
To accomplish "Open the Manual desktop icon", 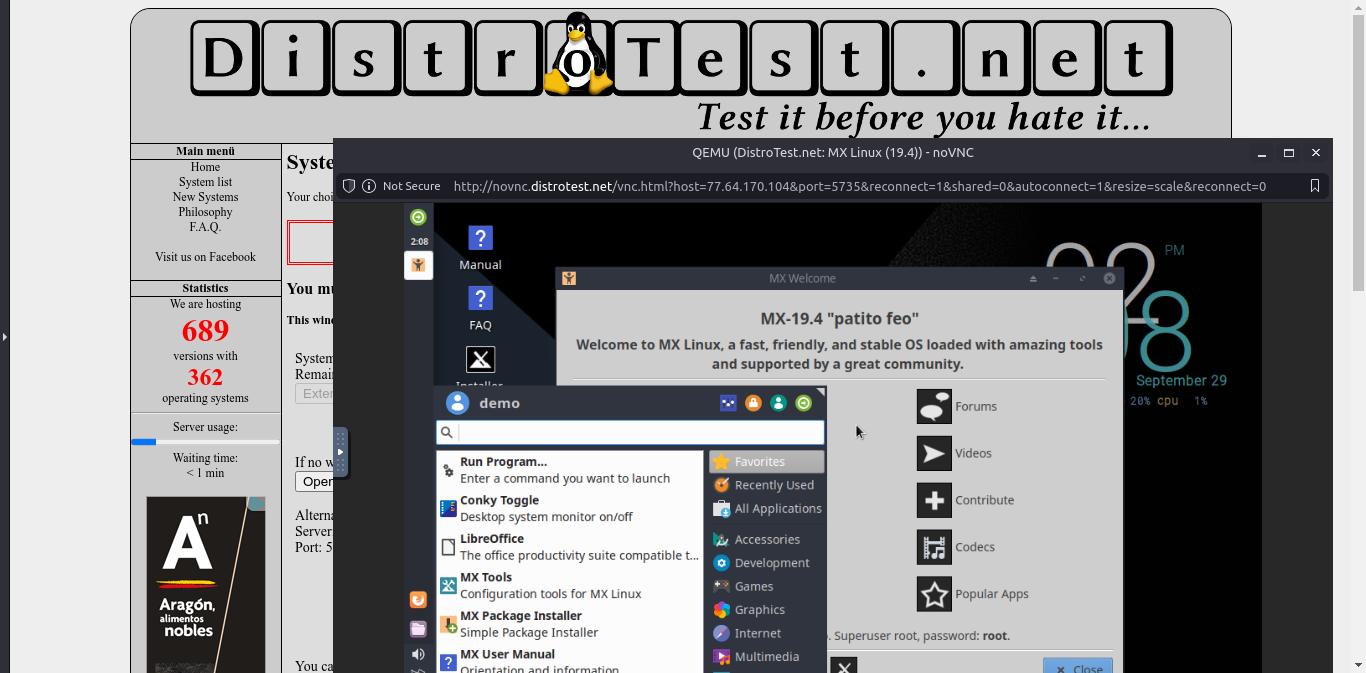I will click(480, 248).
